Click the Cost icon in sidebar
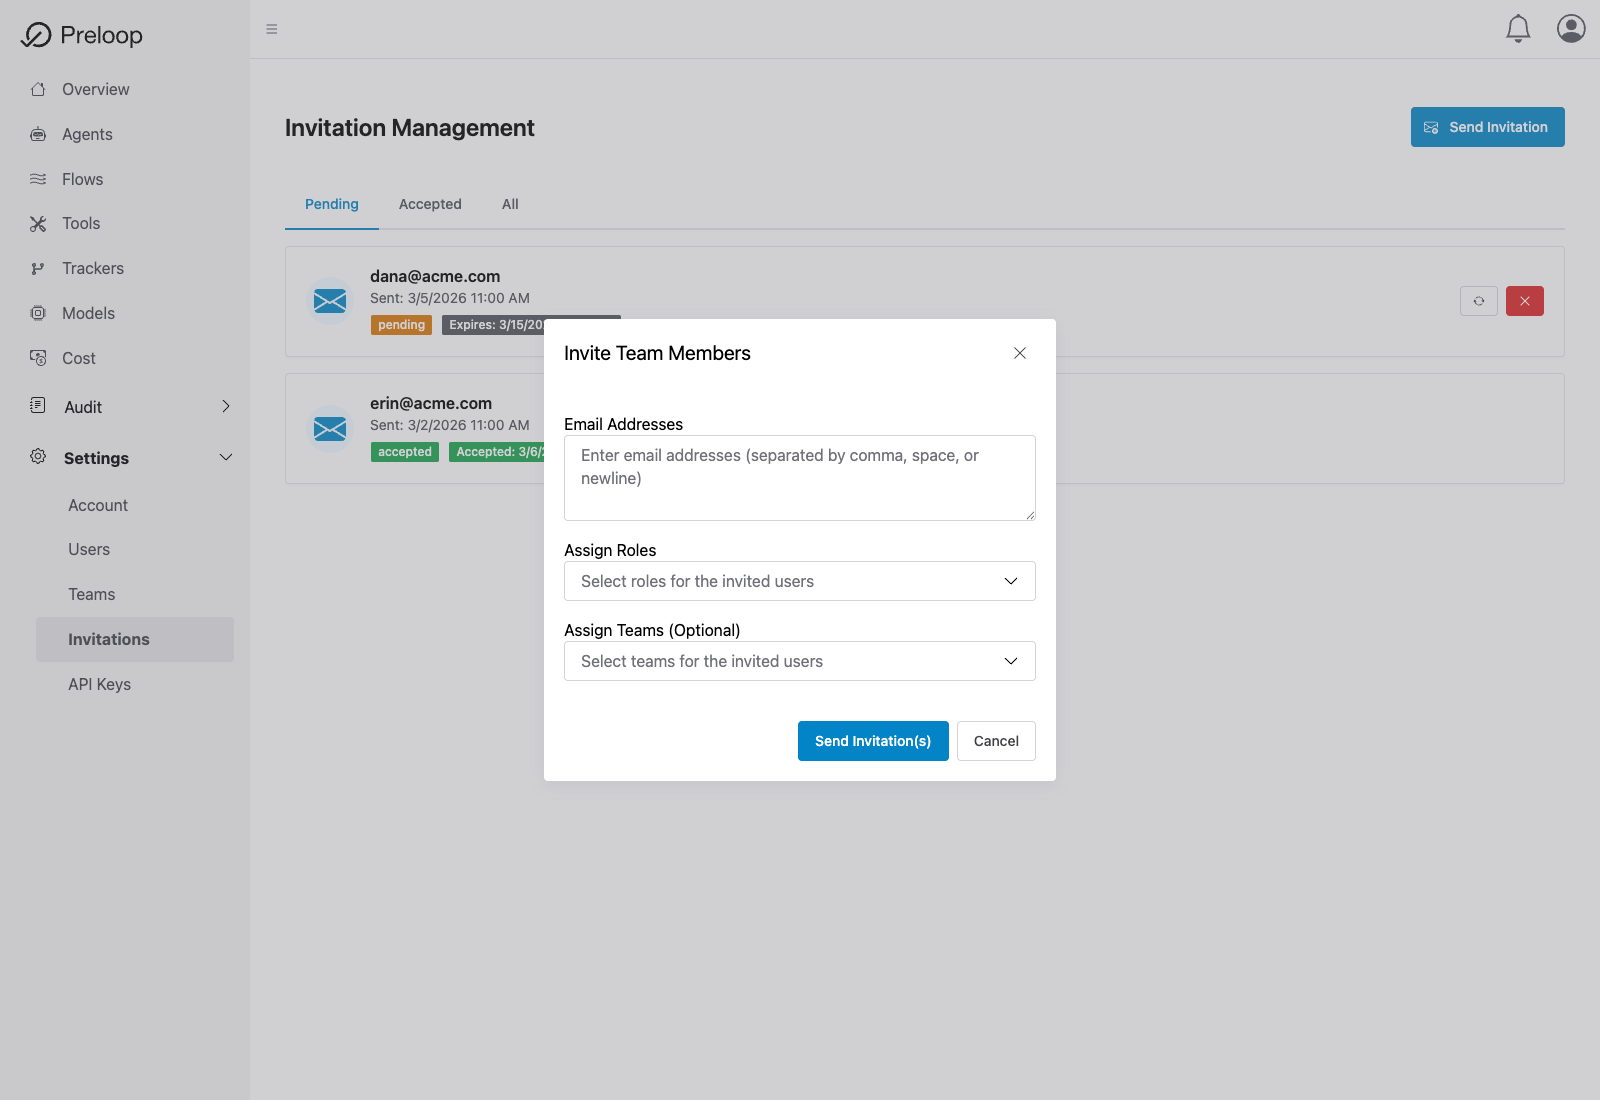 click(x=38, y=358)
